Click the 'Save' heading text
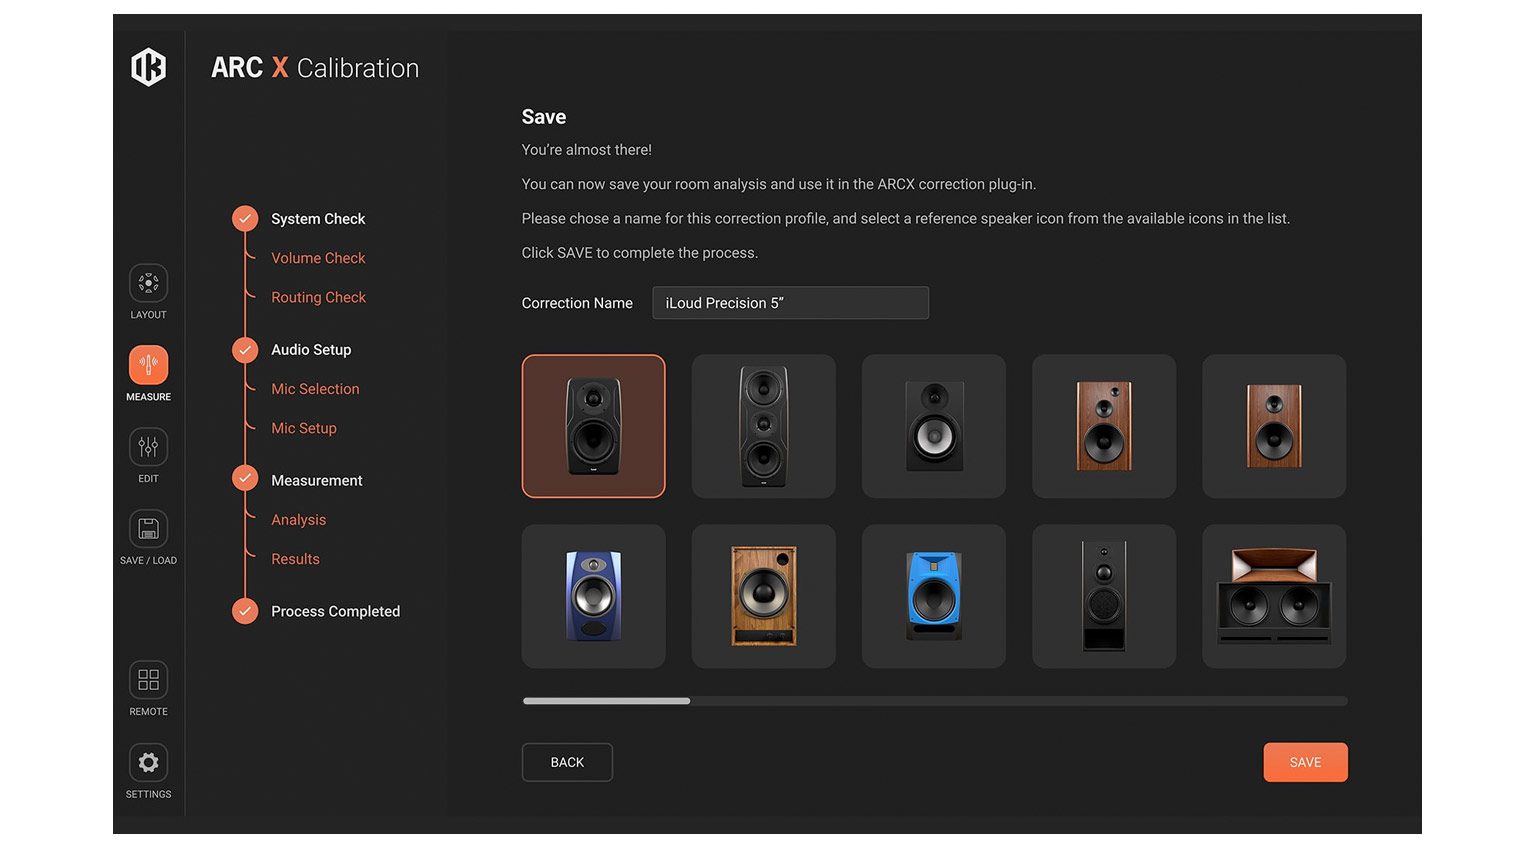The height and width of the screenshot is (850, 1540). coord(544,117)
